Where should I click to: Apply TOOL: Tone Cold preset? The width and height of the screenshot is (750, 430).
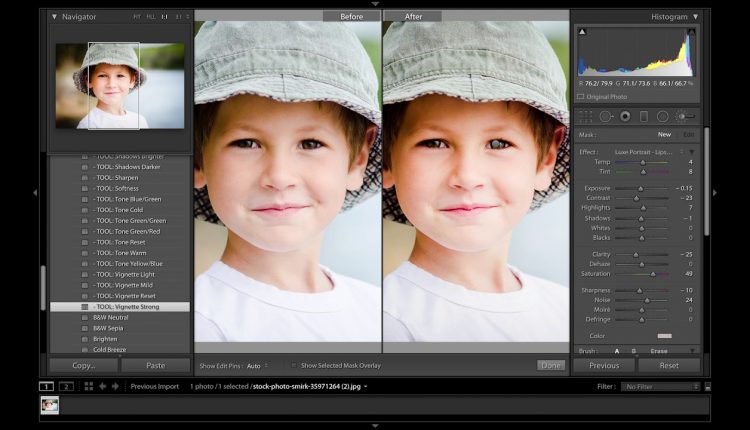tap(120, 210)
